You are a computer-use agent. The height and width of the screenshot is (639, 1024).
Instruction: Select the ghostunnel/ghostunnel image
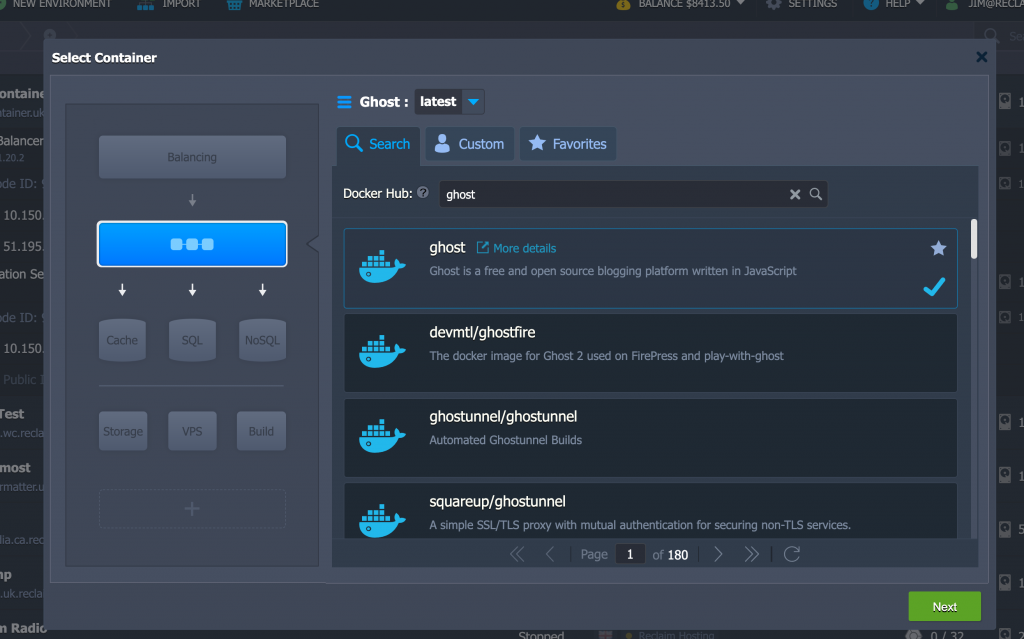650,438
